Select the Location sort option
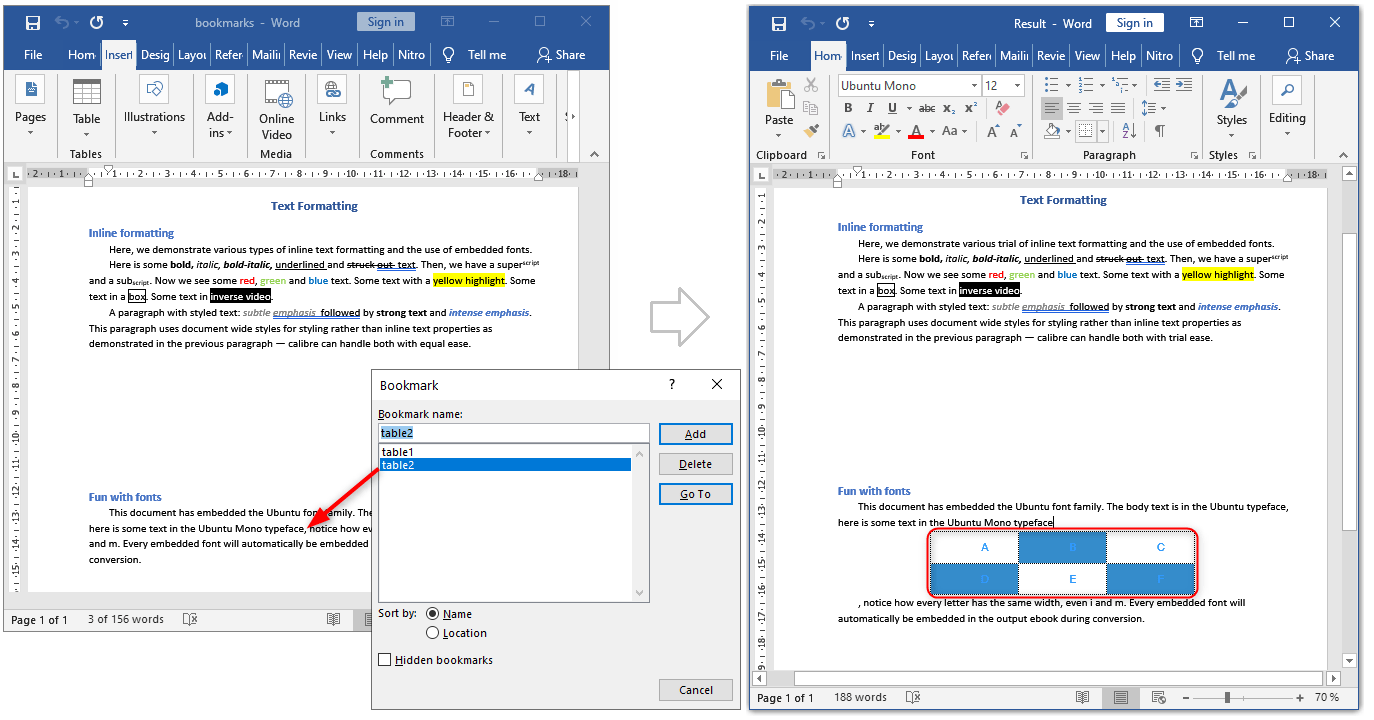Viewport: 1374px width, 720px height. pyautogui.click(x=431, y=633)
